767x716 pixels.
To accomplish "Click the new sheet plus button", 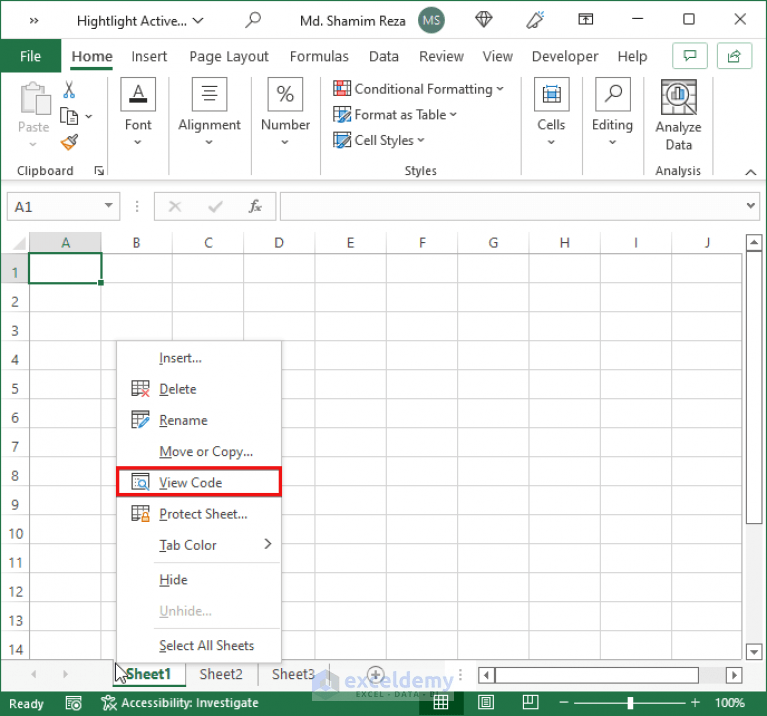I will [x=375, y=674].
